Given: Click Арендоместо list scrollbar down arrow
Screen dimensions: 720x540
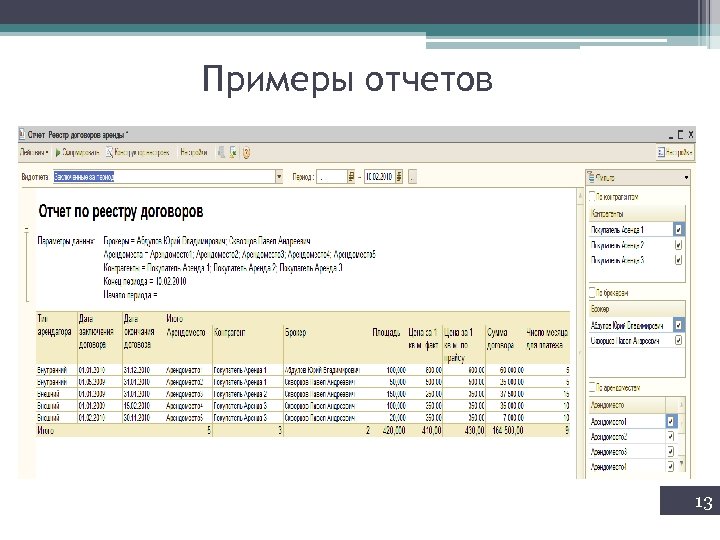Looking at the screenshot, I should tap(681, 463).
